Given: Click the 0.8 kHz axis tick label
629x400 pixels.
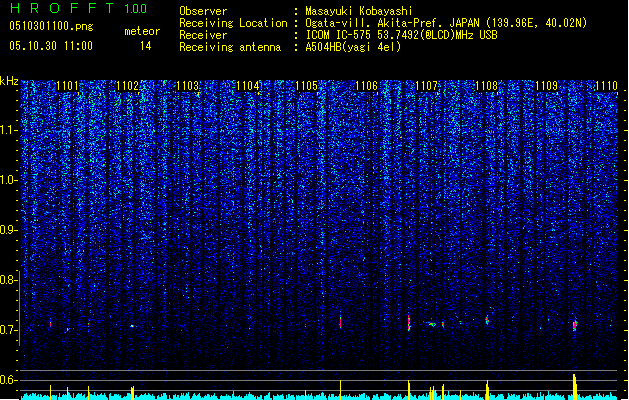Looking at the screenshot, I should 8,280.
